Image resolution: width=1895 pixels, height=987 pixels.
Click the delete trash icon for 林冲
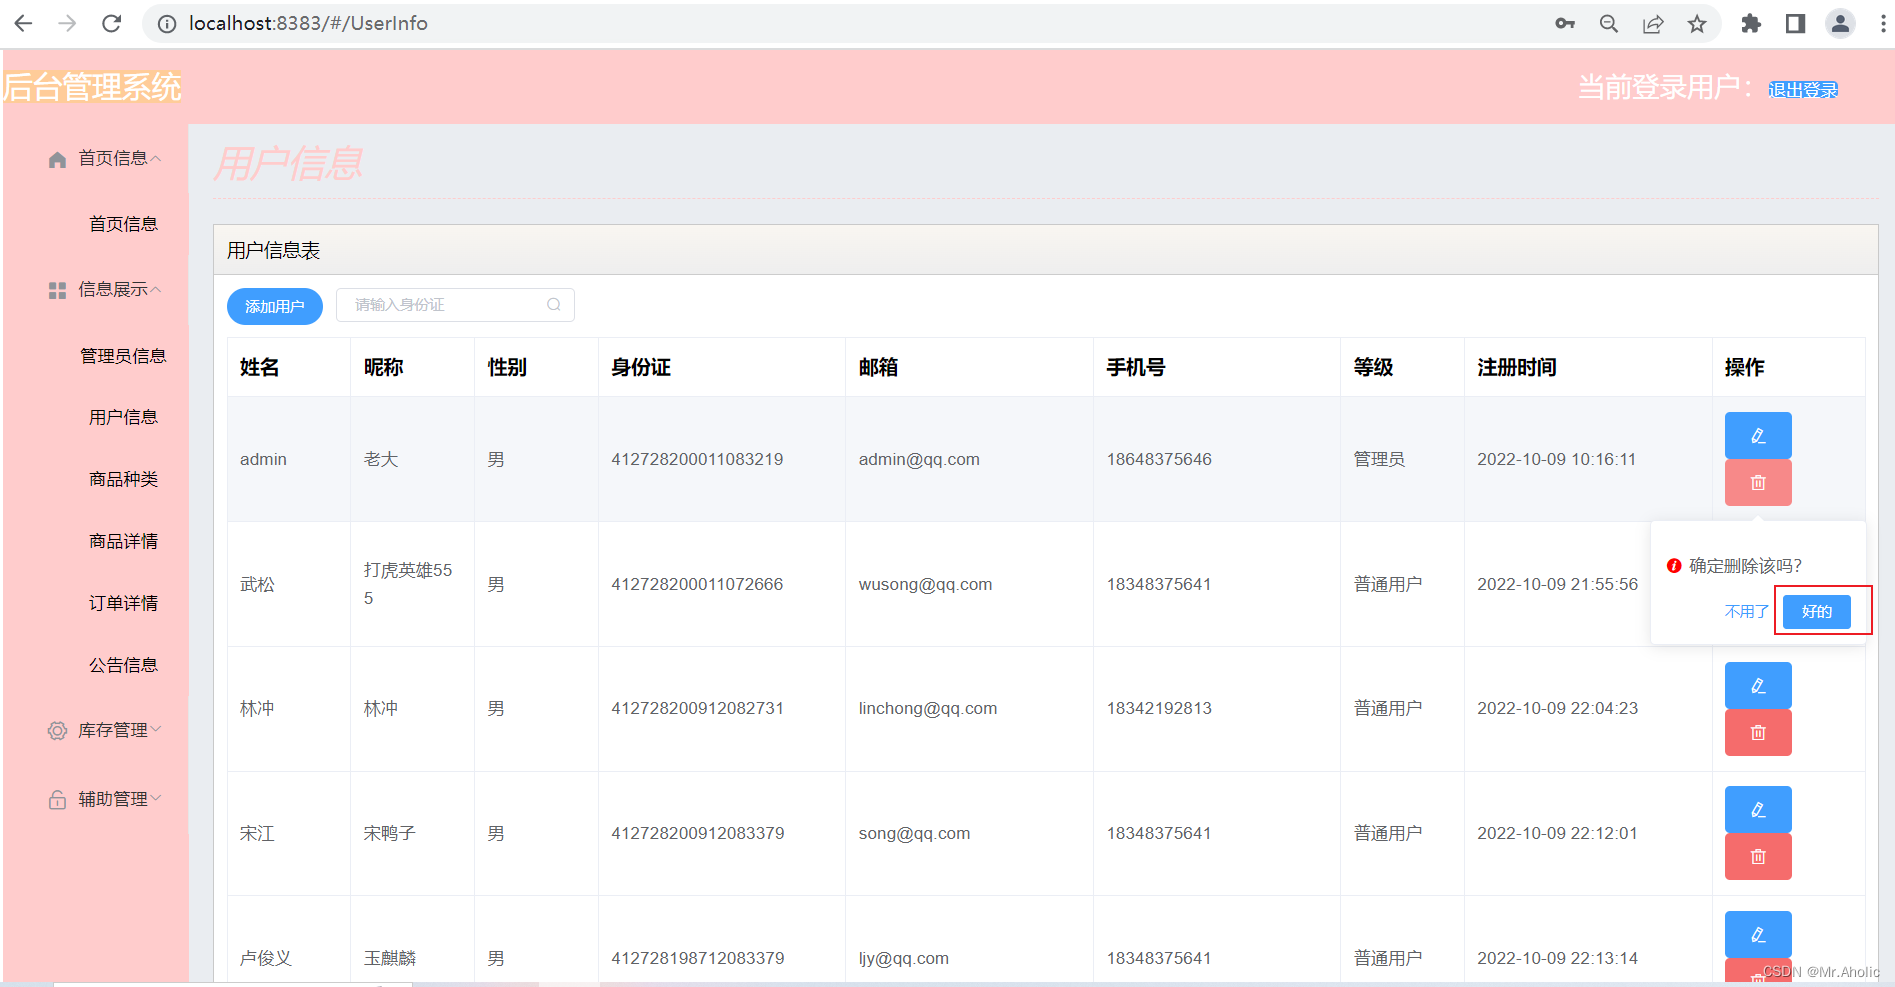[x=1757, y=732]
